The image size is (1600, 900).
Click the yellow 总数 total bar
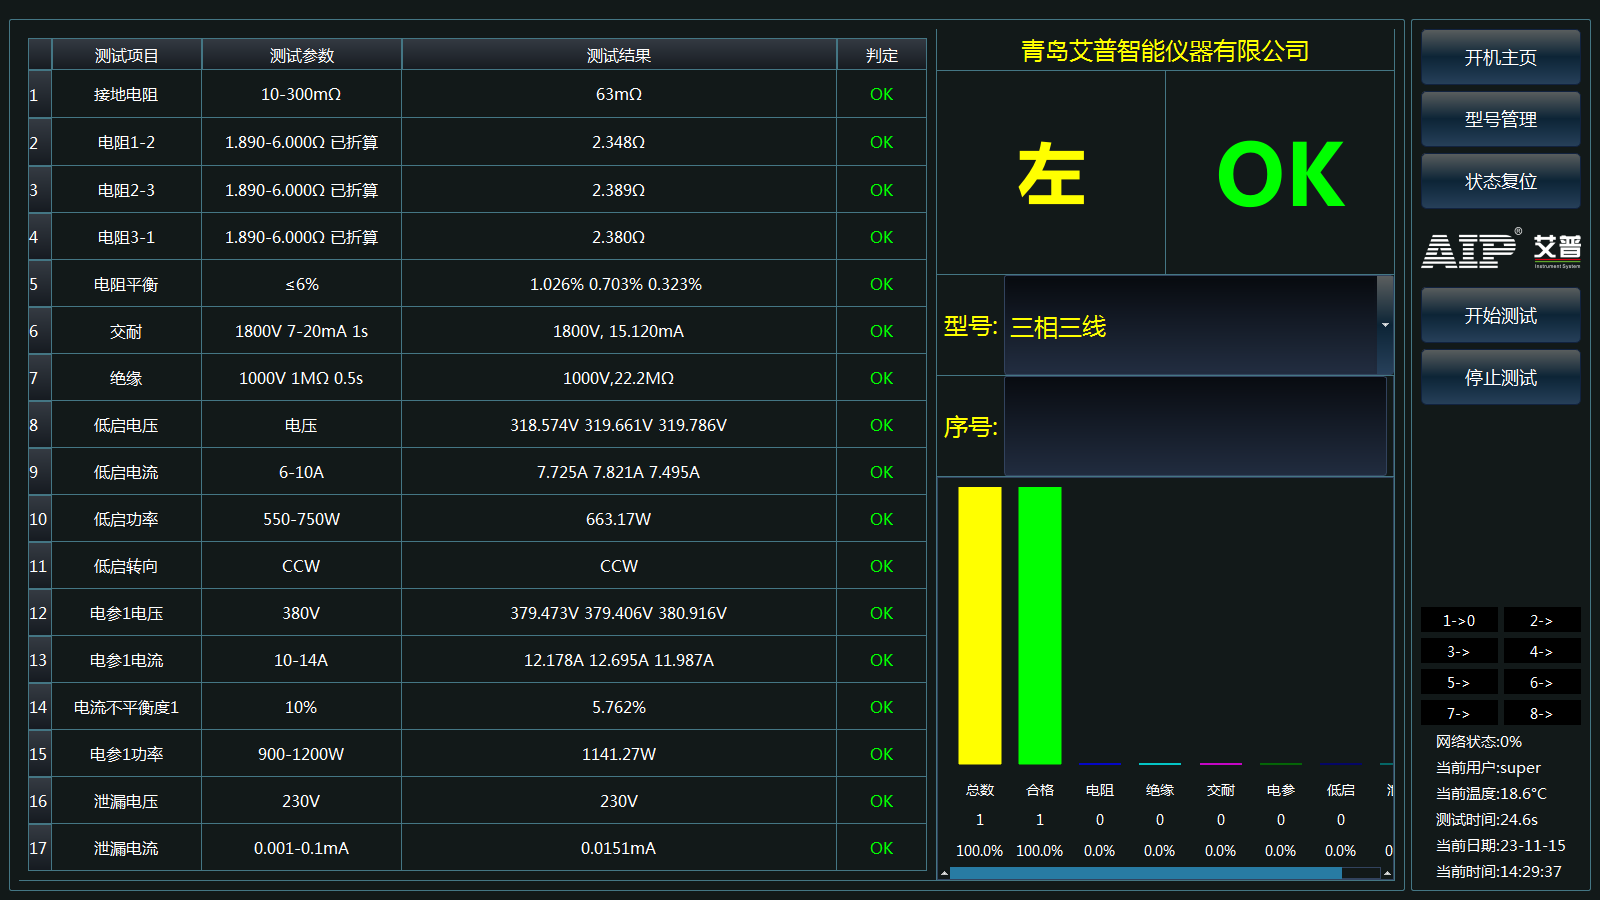tap(980, 626)
